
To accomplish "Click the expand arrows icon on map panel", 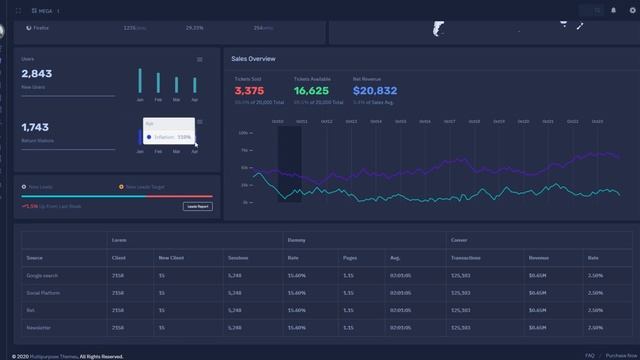I will point(580,26).
